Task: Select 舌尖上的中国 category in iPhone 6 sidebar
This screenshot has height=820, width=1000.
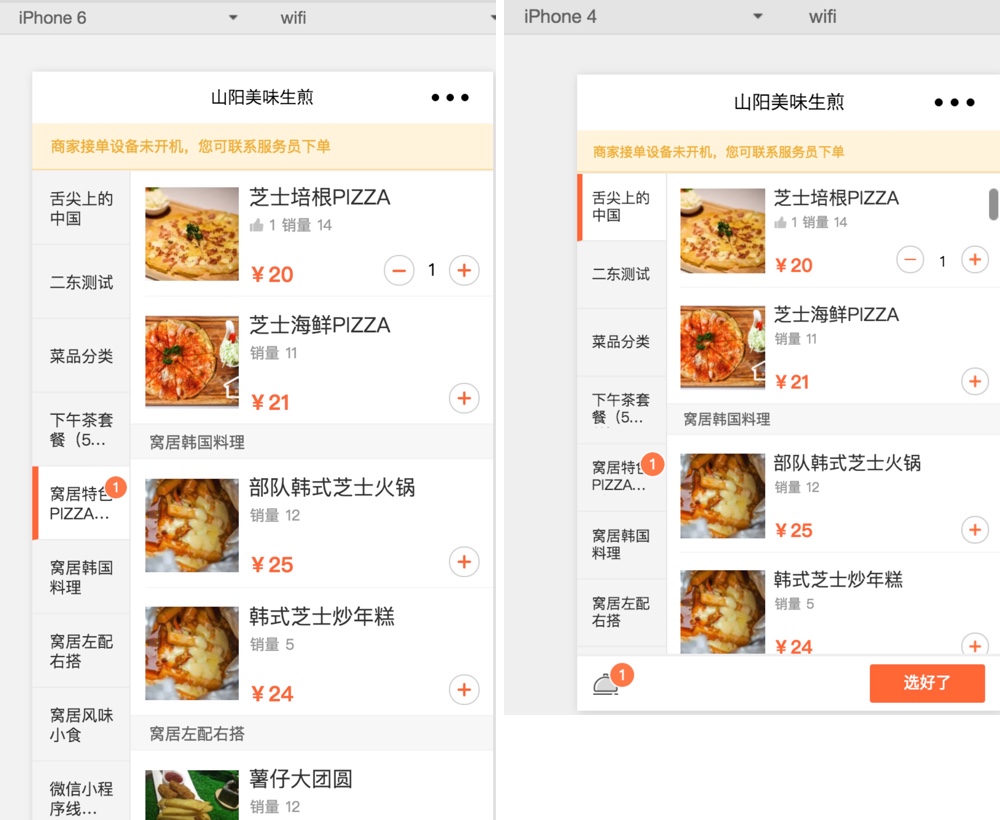Action: 81,208
